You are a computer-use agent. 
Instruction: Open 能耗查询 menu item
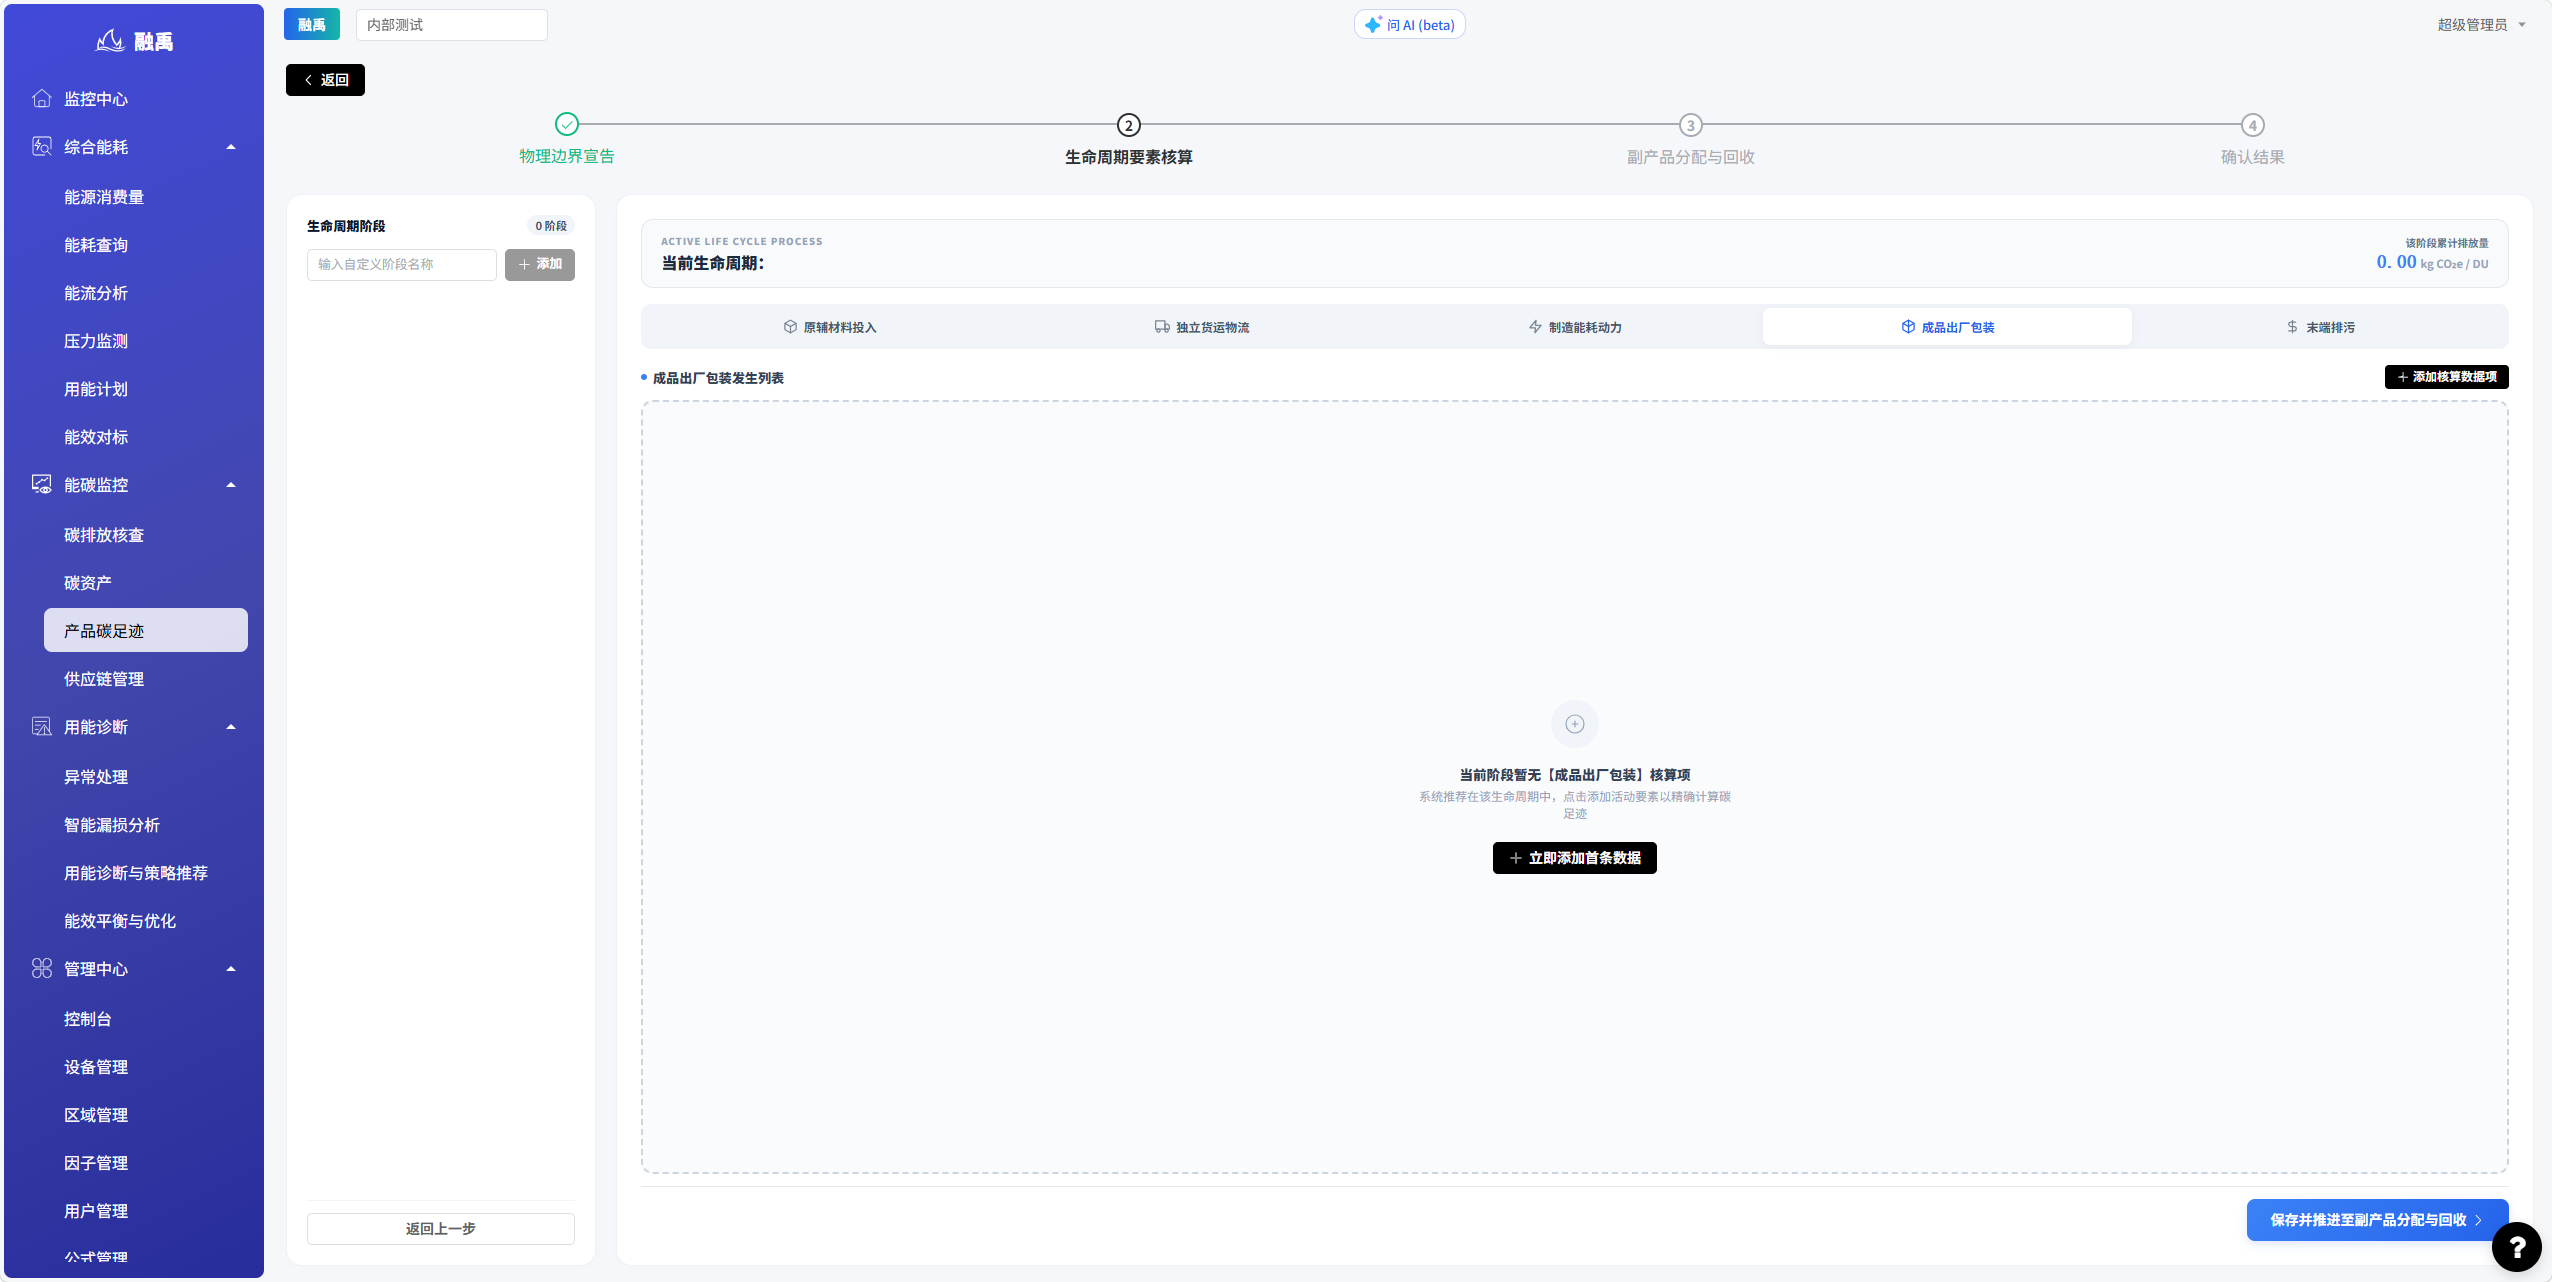(146, 245)
